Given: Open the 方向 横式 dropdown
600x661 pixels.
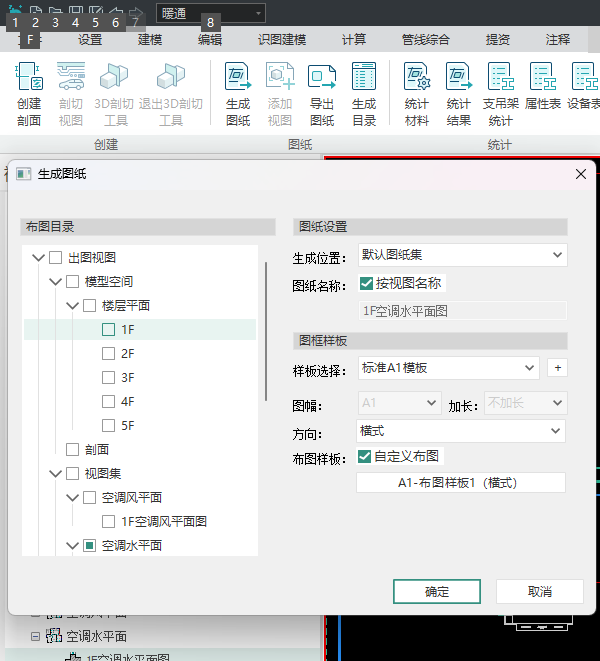Looking at the screenshot, I should click(x=461, y=431).
